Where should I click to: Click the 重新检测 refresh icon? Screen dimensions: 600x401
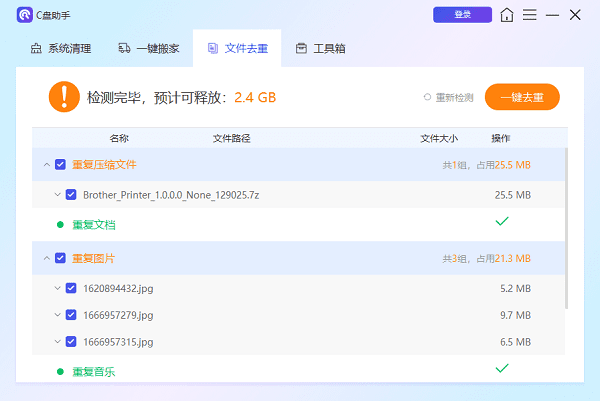click(427, 97)
